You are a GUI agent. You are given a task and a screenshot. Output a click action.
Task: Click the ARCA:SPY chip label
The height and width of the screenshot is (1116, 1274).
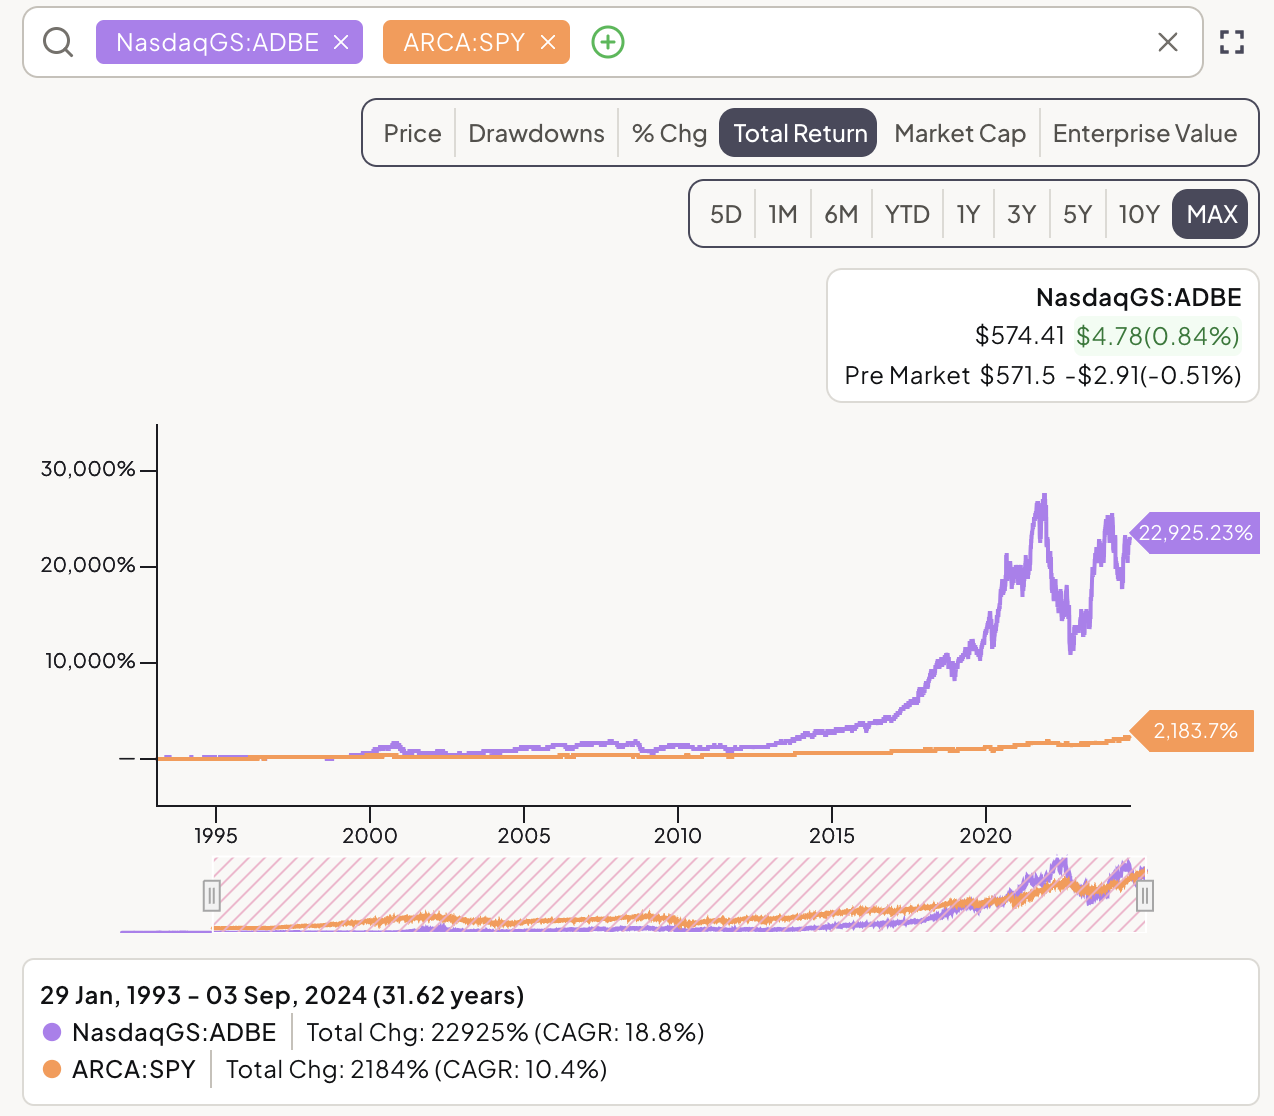tap(464, 42)
